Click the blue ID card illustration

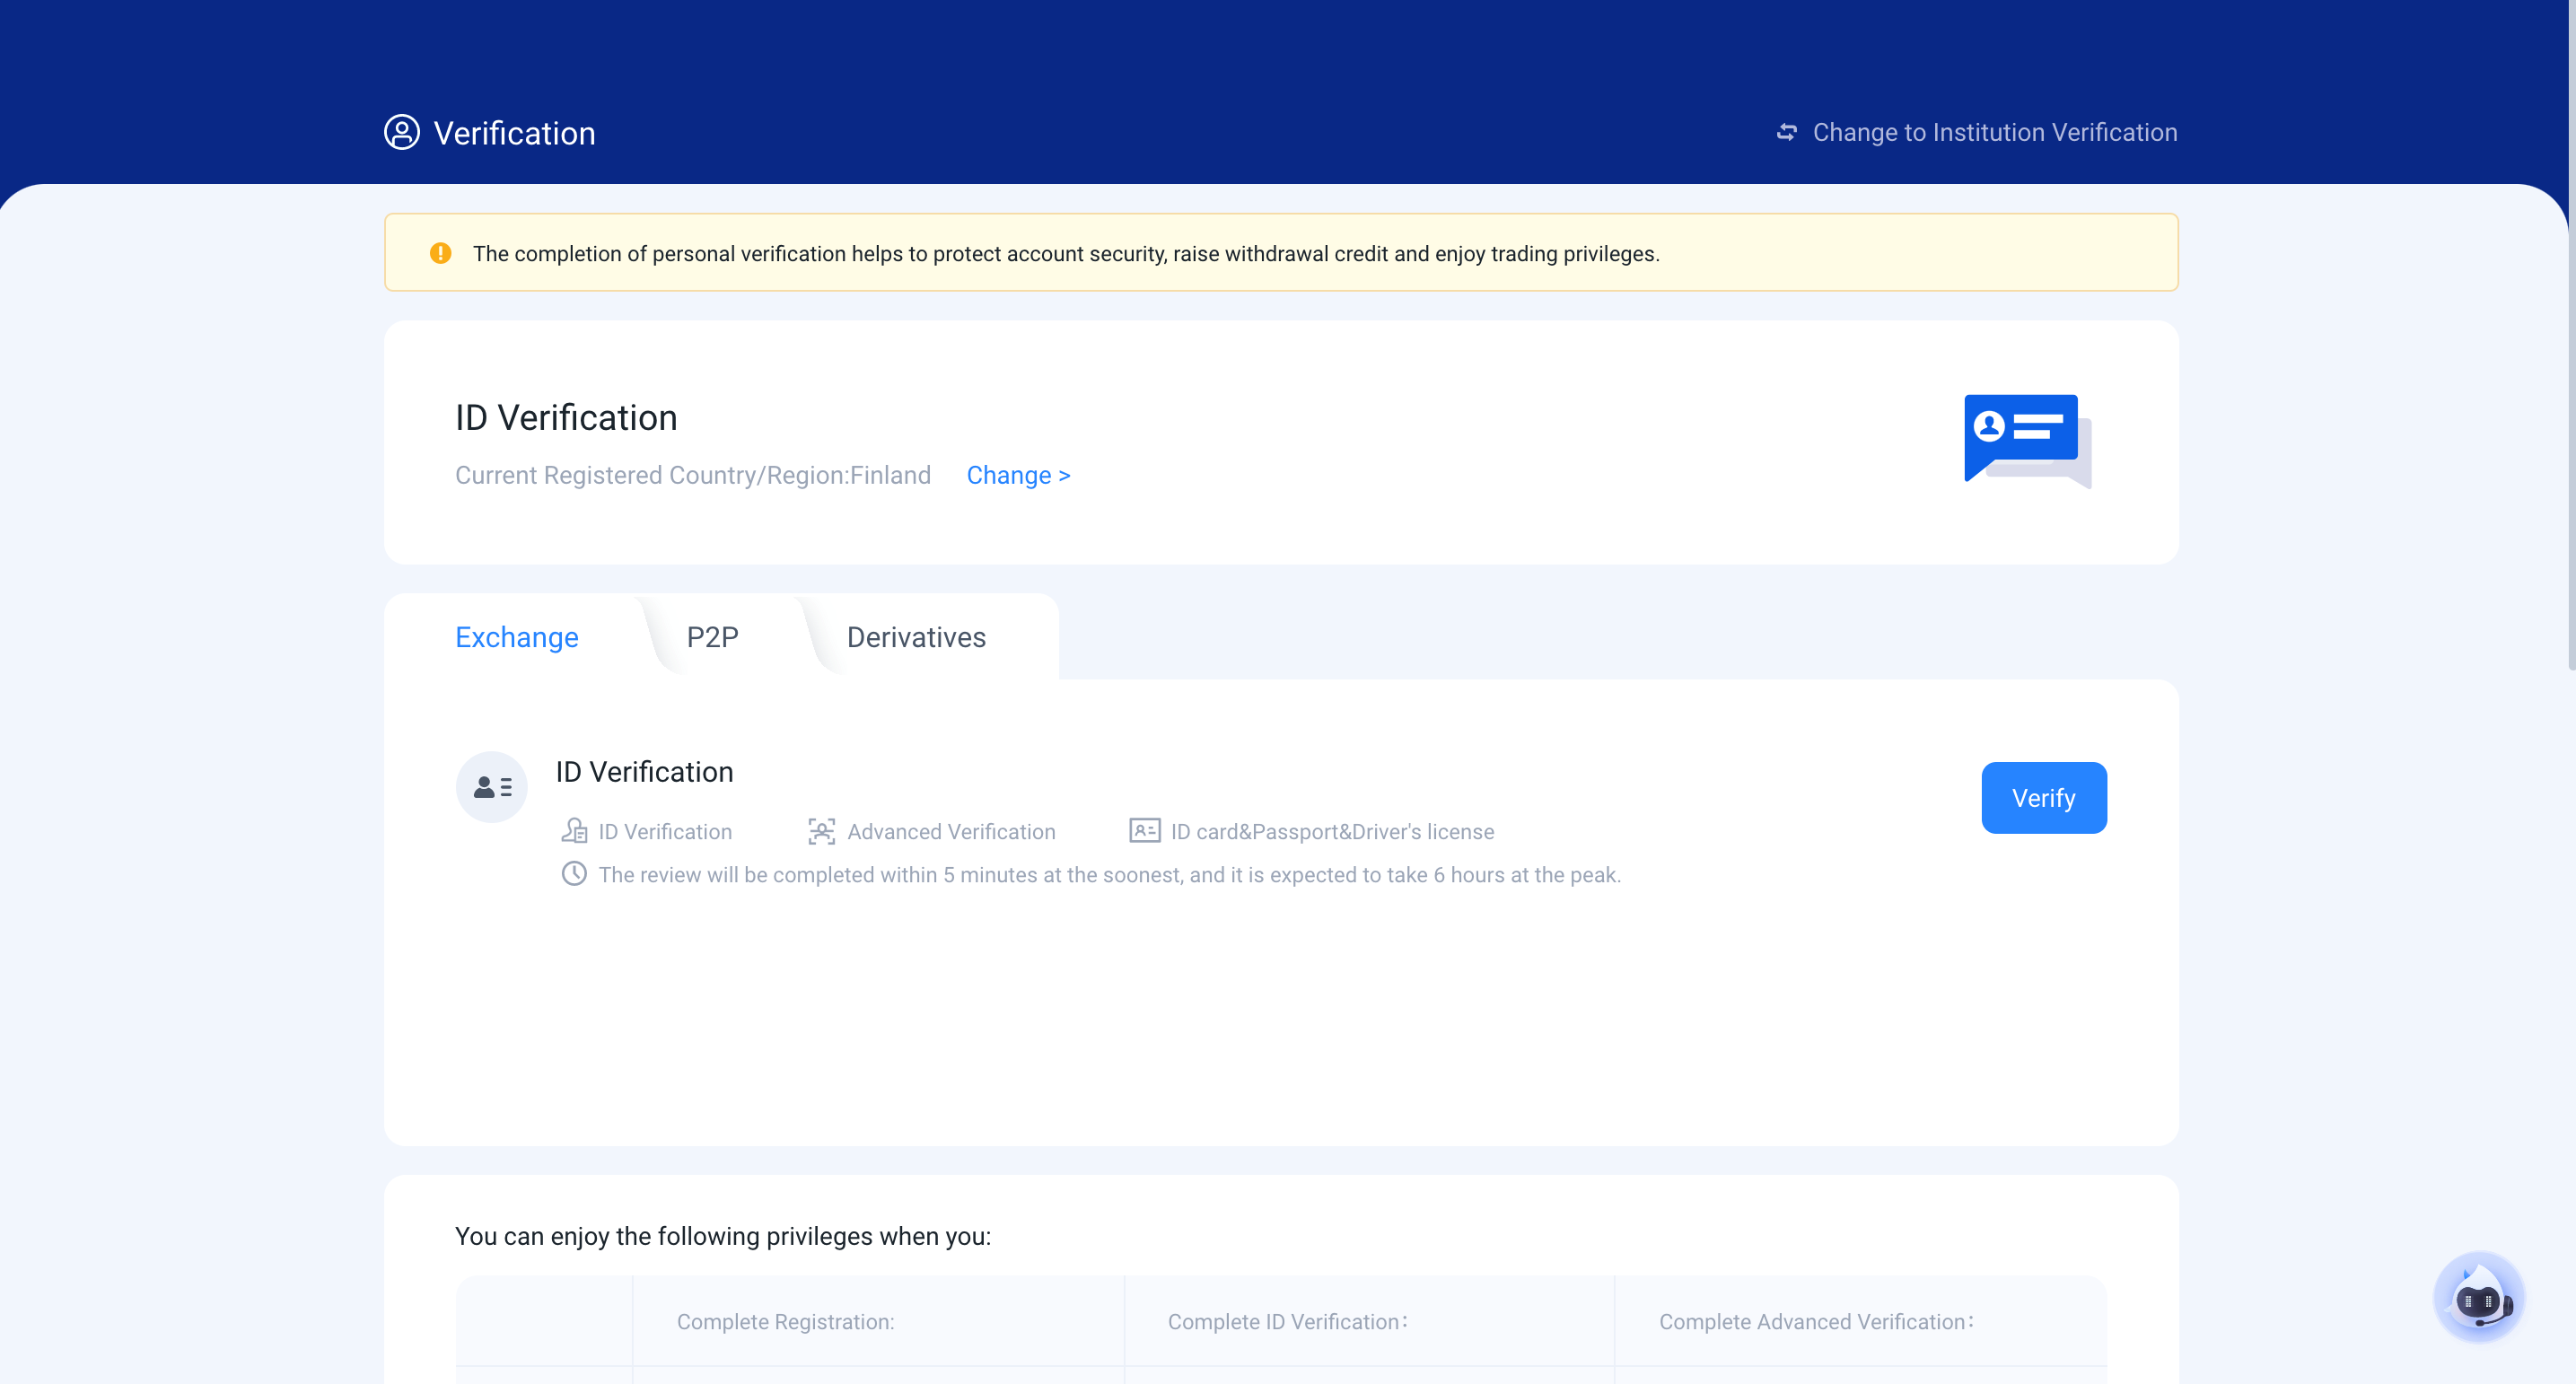(2026, 440)
